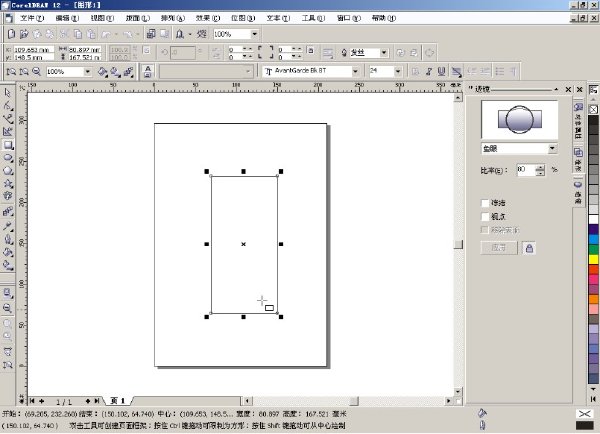The width and height of the screenshot is (600, 434).
Task: Toggle the grayed 移除表面 checkbox
Action: pos(485,230)
